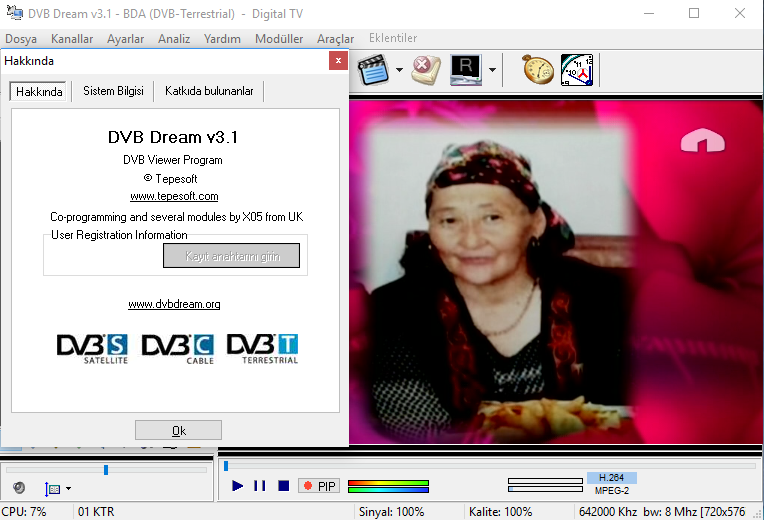This screenshot has height=520, width=764.
Task: Open the clock scheduler icon in toolbar
Action: click(577, 70)
